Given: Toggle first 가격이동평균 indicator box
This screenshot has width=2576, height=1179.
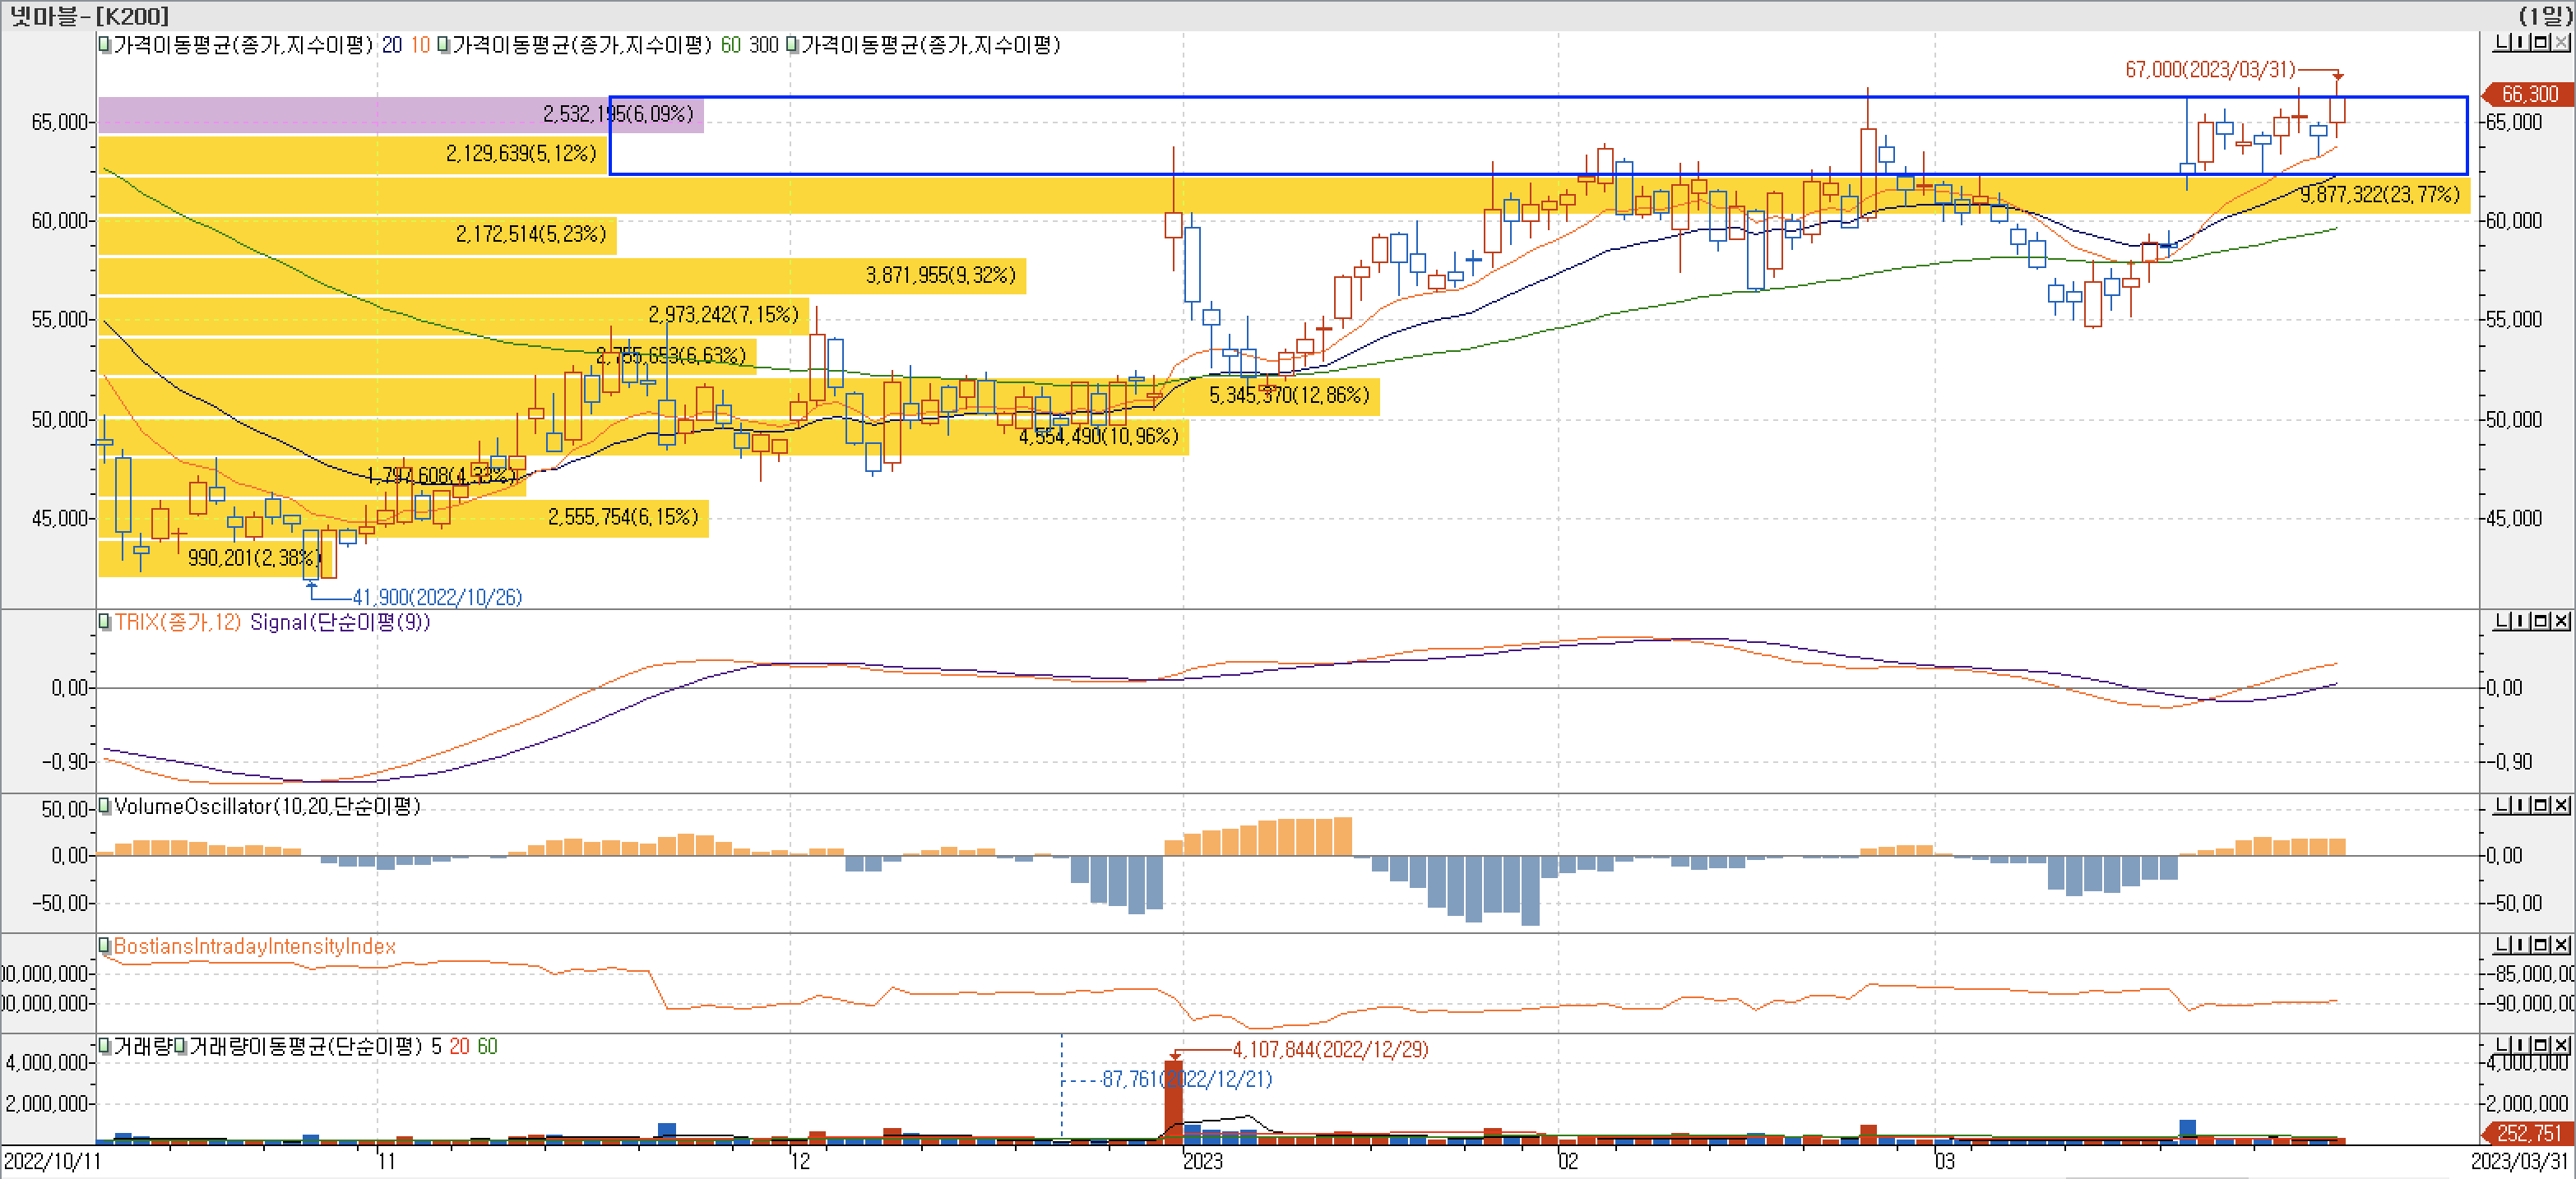Looking at the screenshot, I should click(x=104, y=44).
